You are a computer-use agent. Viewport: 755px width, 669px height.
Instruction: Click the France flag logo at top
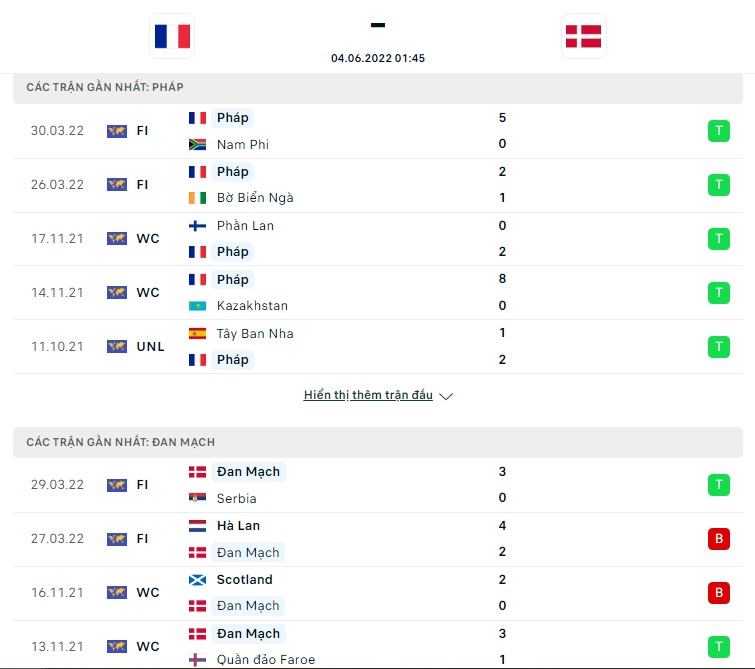172,36
